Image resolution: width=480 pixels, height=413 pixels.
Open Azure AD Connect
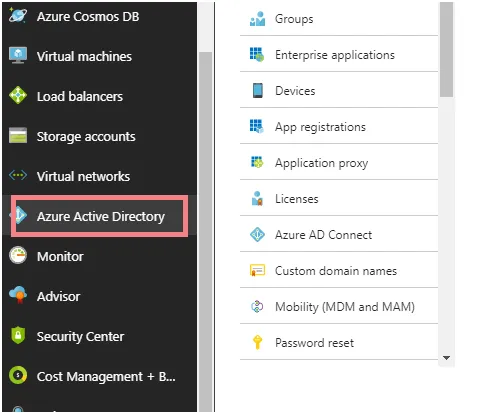339,234
